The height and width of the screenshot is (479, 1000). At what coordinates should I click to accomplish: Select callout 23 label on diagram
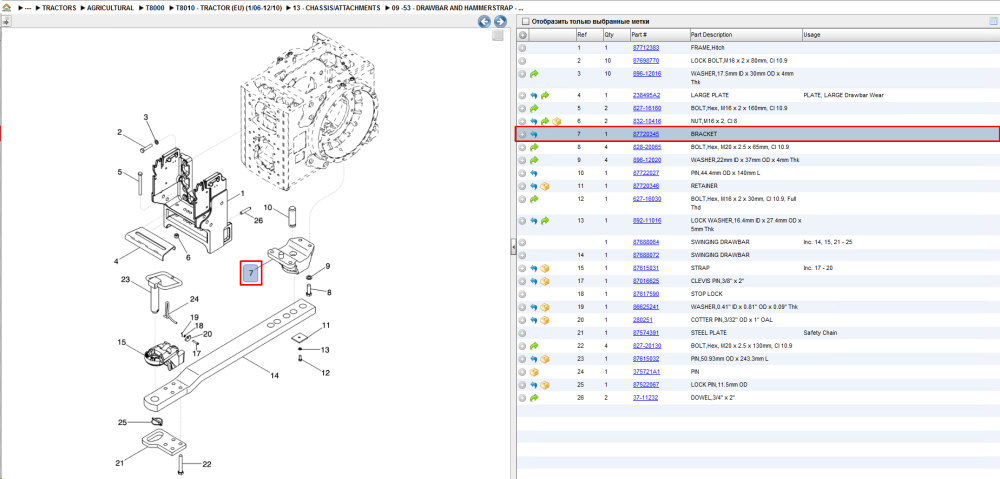pyautogui.click(x=126, y=279)
